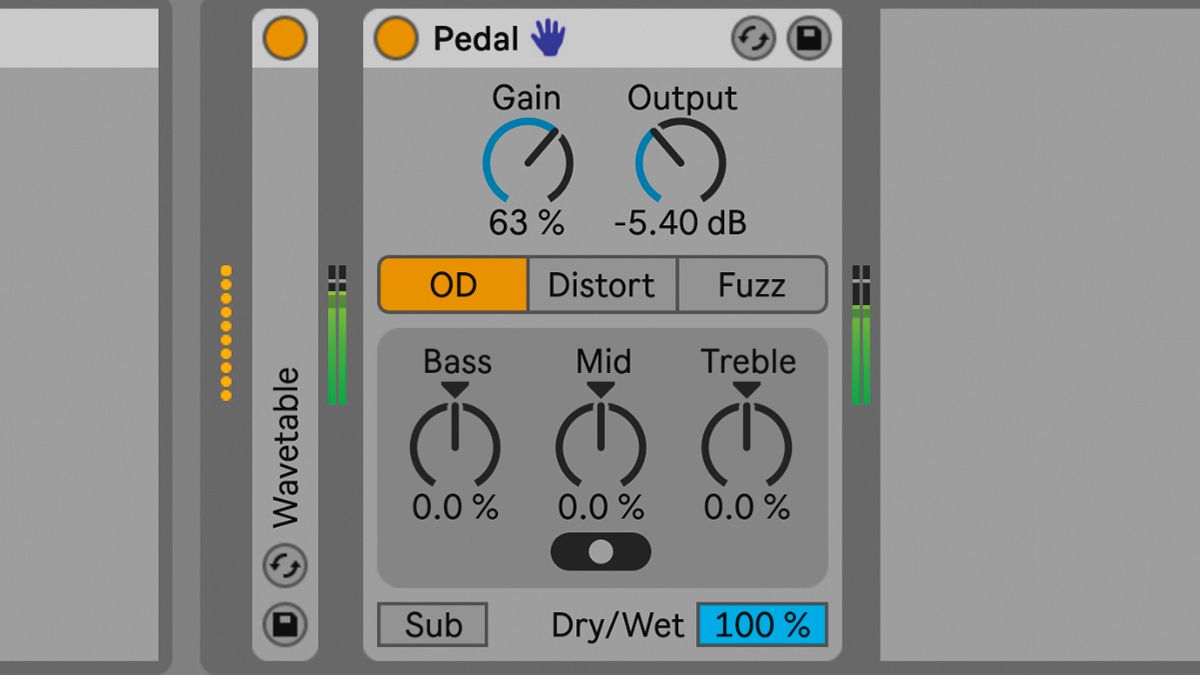Open Pedal's hot-swap preset browser
The height and width of the screenshot is (675, 1200).
tap(752, 38)
